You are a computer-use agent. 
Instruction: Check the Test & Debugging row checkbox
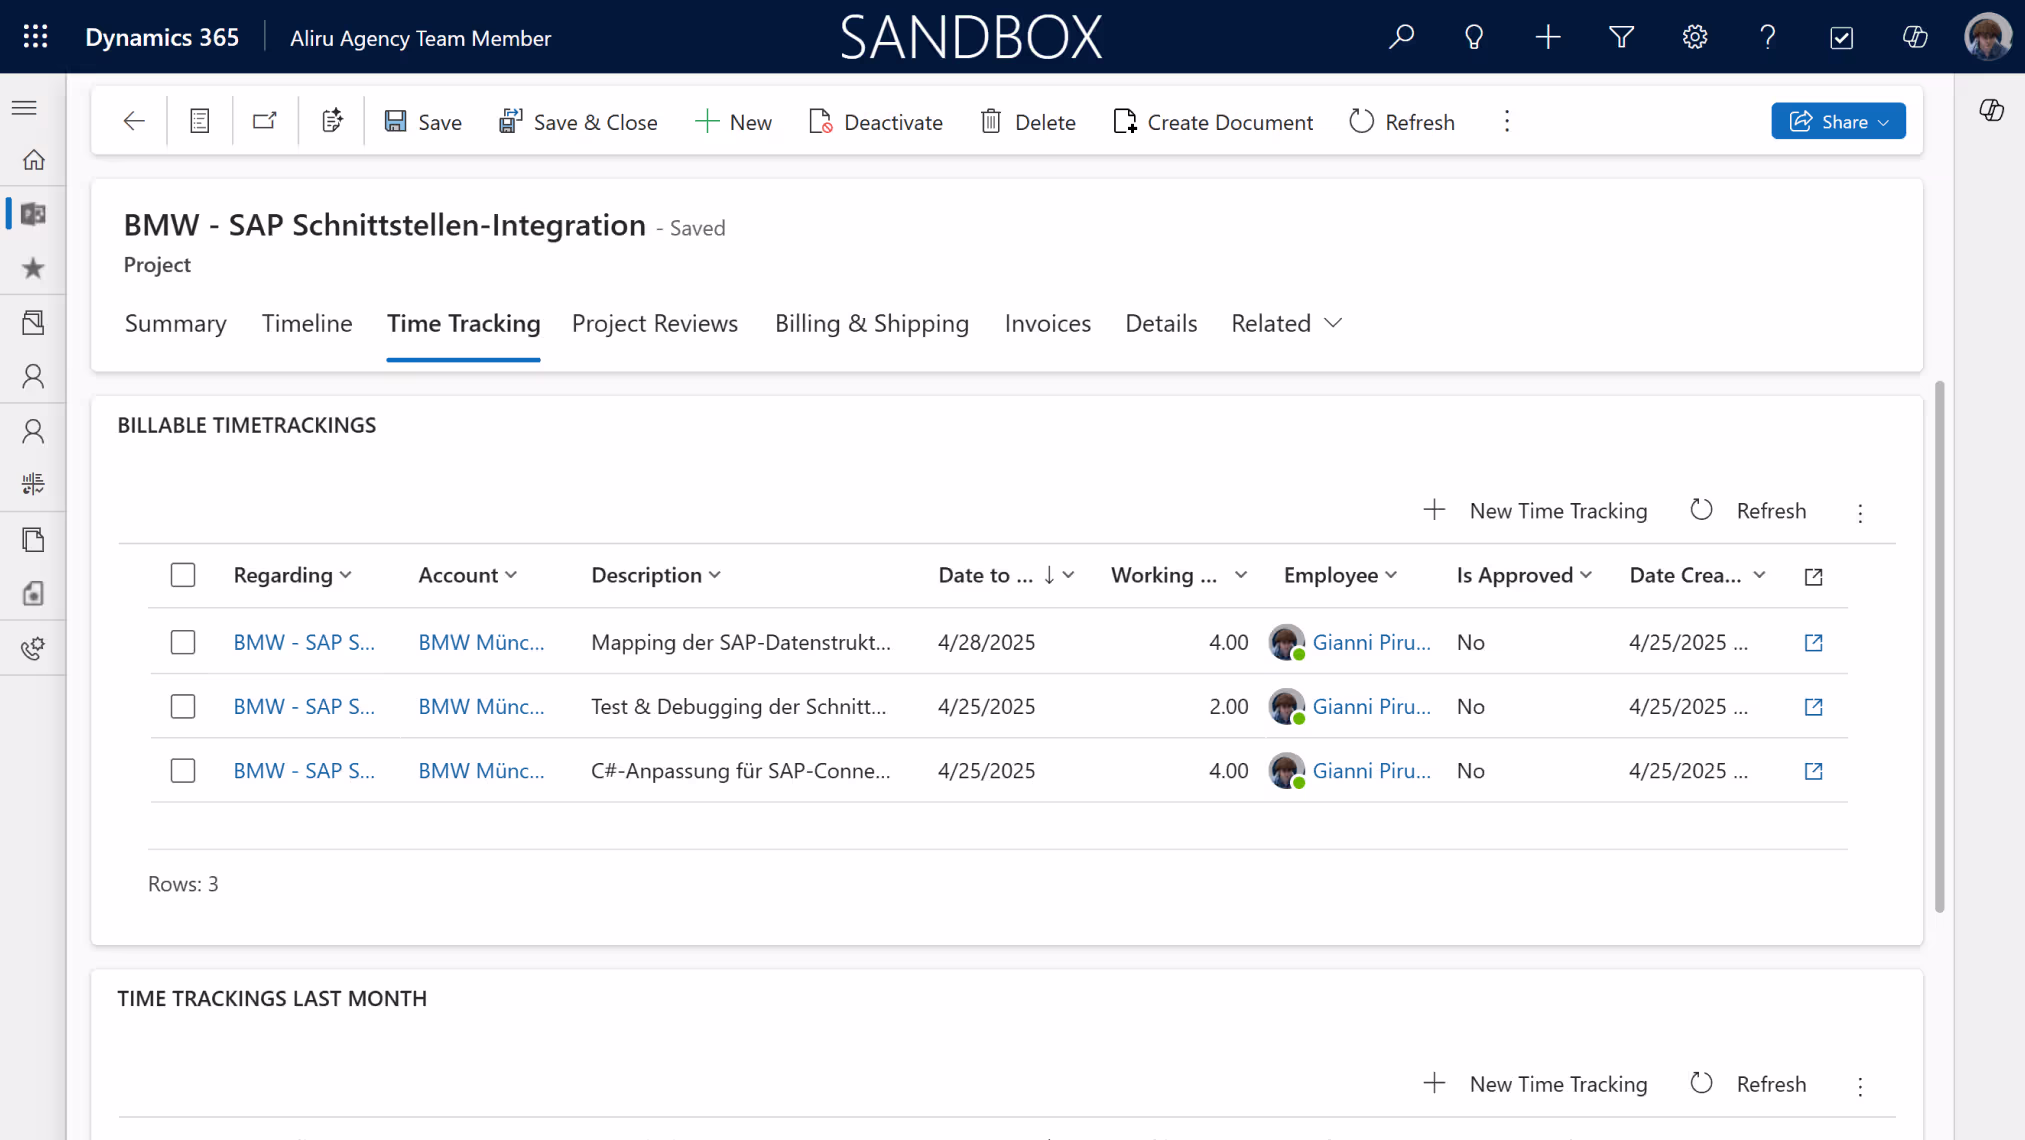pyautogui.click(x=183, y=707)
